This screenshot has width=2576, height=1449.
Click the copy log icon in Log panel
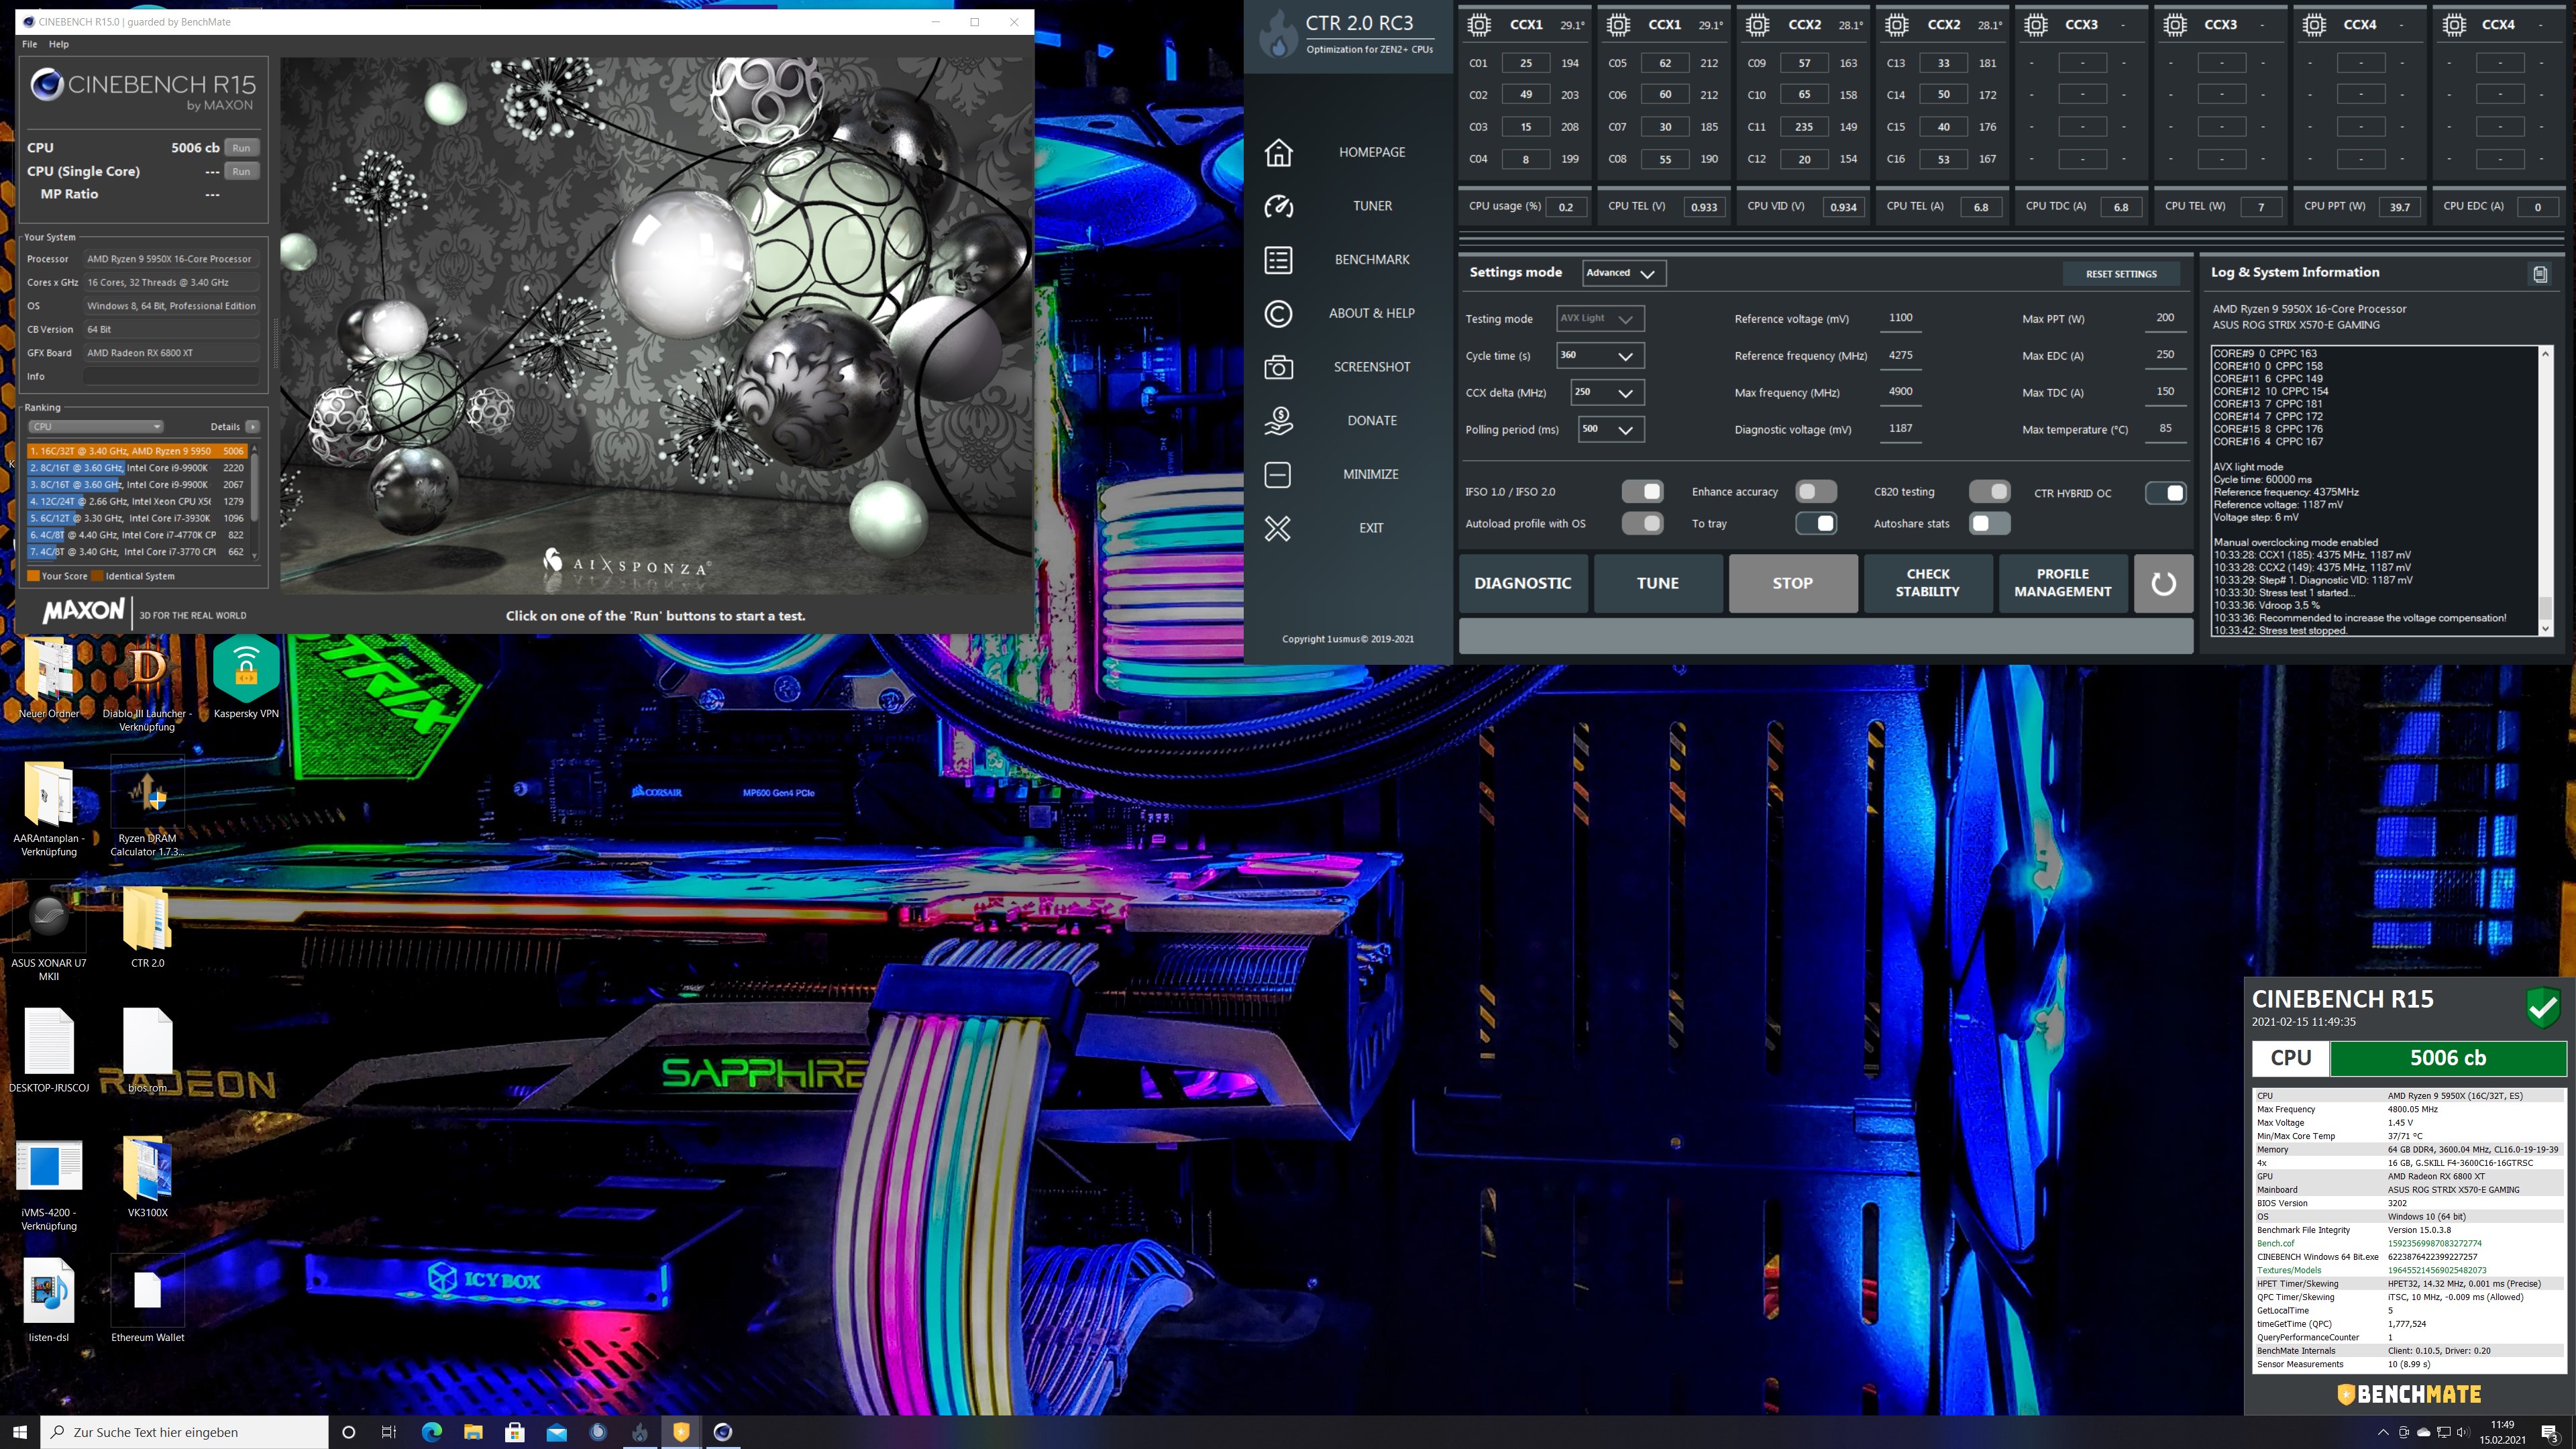(2539, 273)
